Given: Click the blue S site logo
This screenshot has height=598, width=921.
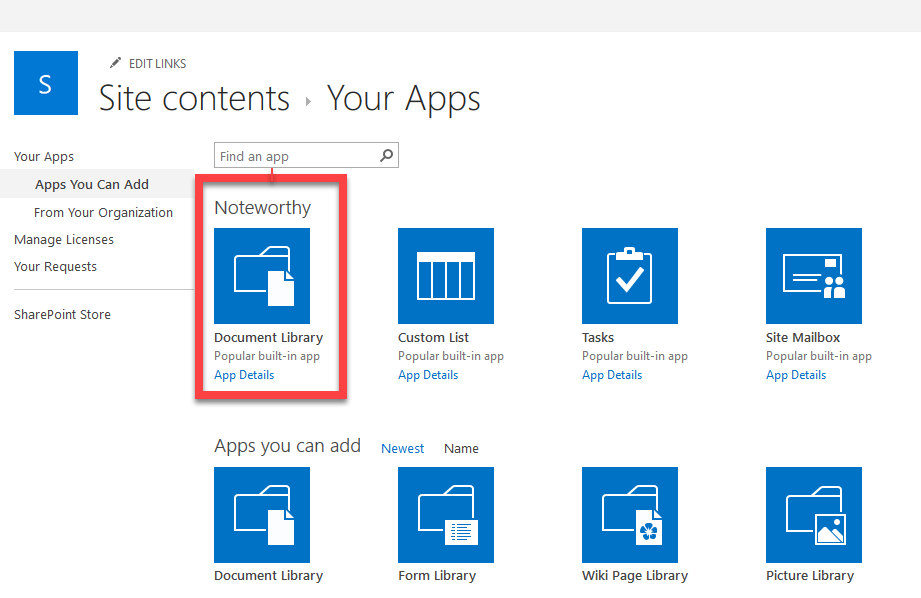Looking at the screenshot, I should coord(45,83).
